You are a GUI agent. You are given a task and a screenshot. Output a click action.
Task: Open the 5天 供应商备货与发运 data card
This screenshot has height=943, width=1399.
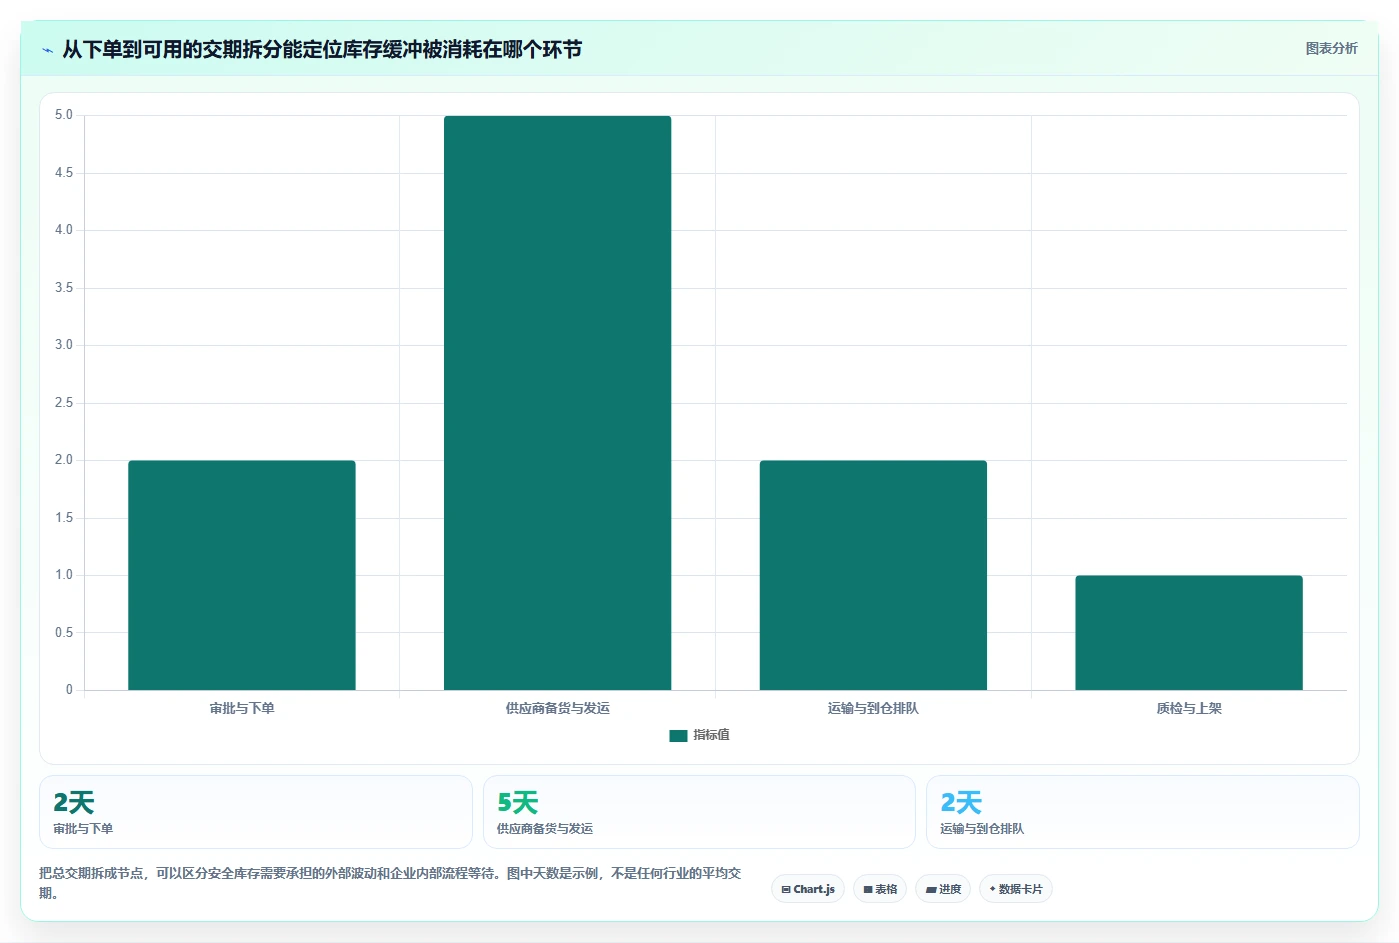click(x=699, y=812)
